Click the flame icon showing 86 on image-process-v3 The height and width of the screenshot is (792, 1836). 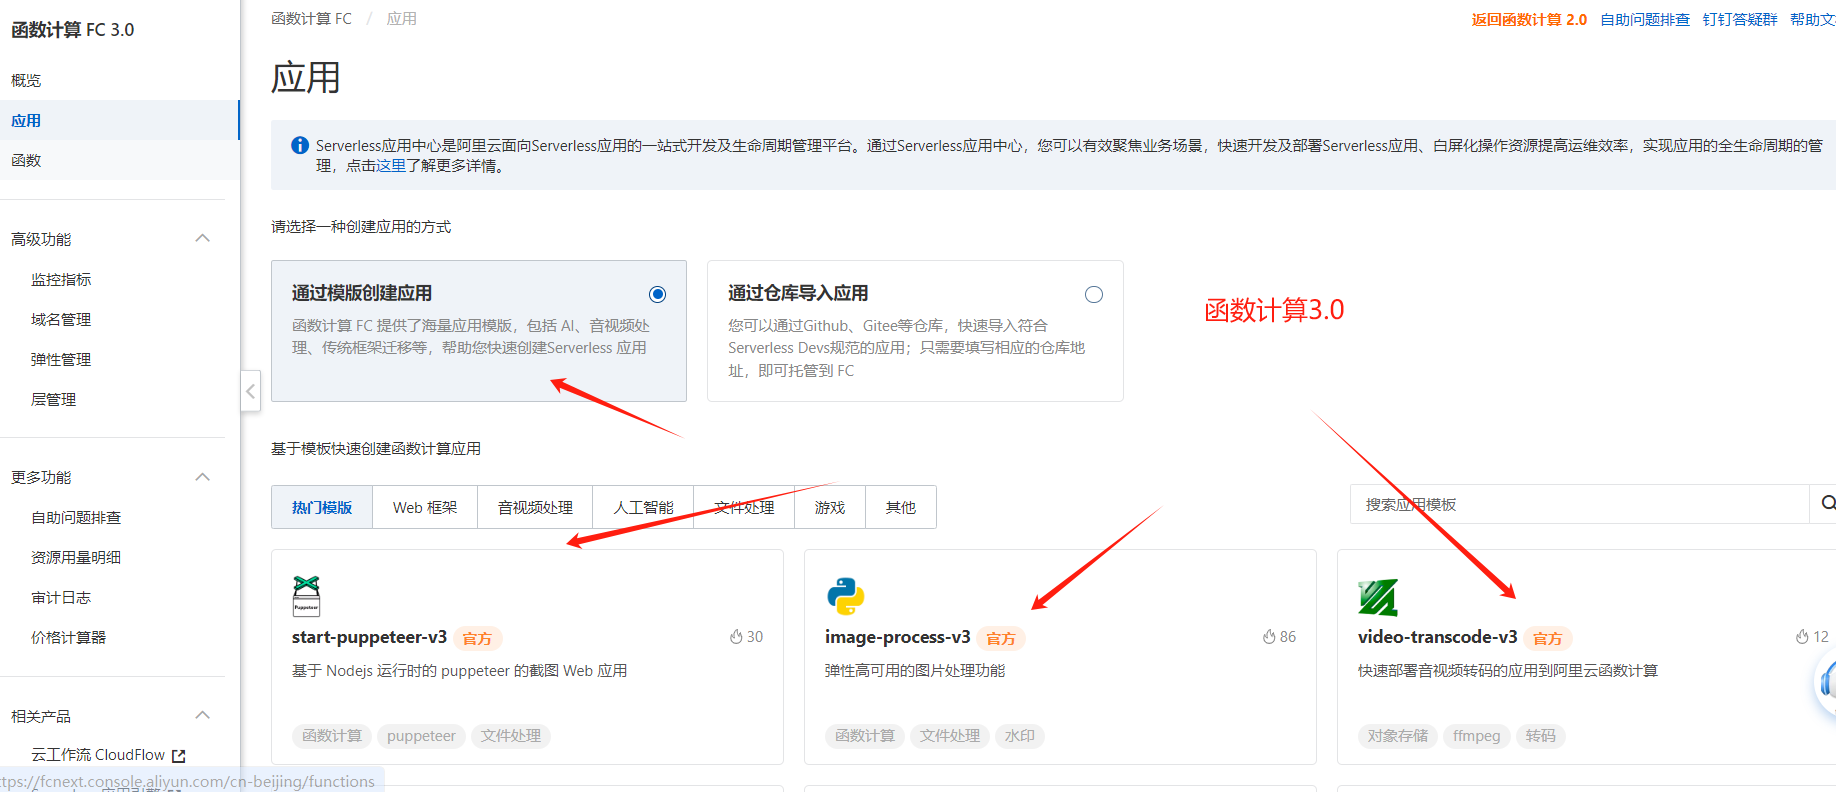point(1269,637)
